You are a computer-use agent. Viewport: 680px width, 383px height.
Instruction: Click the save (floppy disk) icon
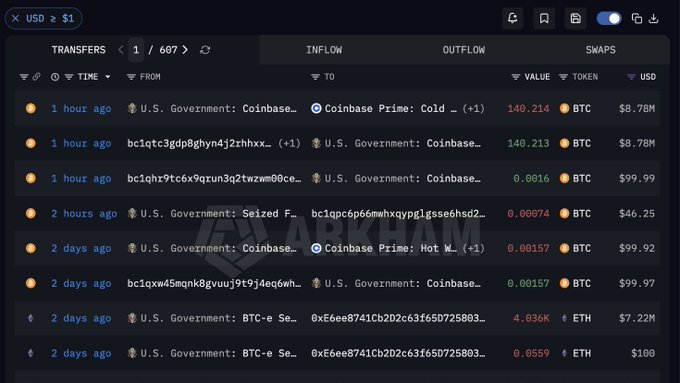(575, 18)
